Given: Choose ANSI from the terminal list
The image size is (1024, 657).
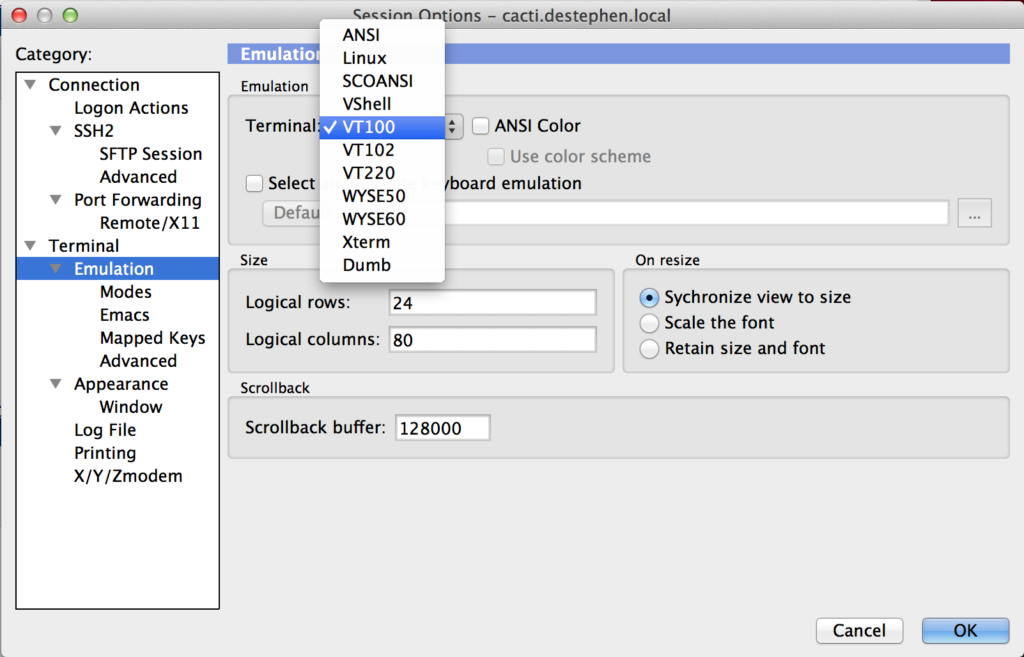Looking at the screenshot, I should 382,35.
